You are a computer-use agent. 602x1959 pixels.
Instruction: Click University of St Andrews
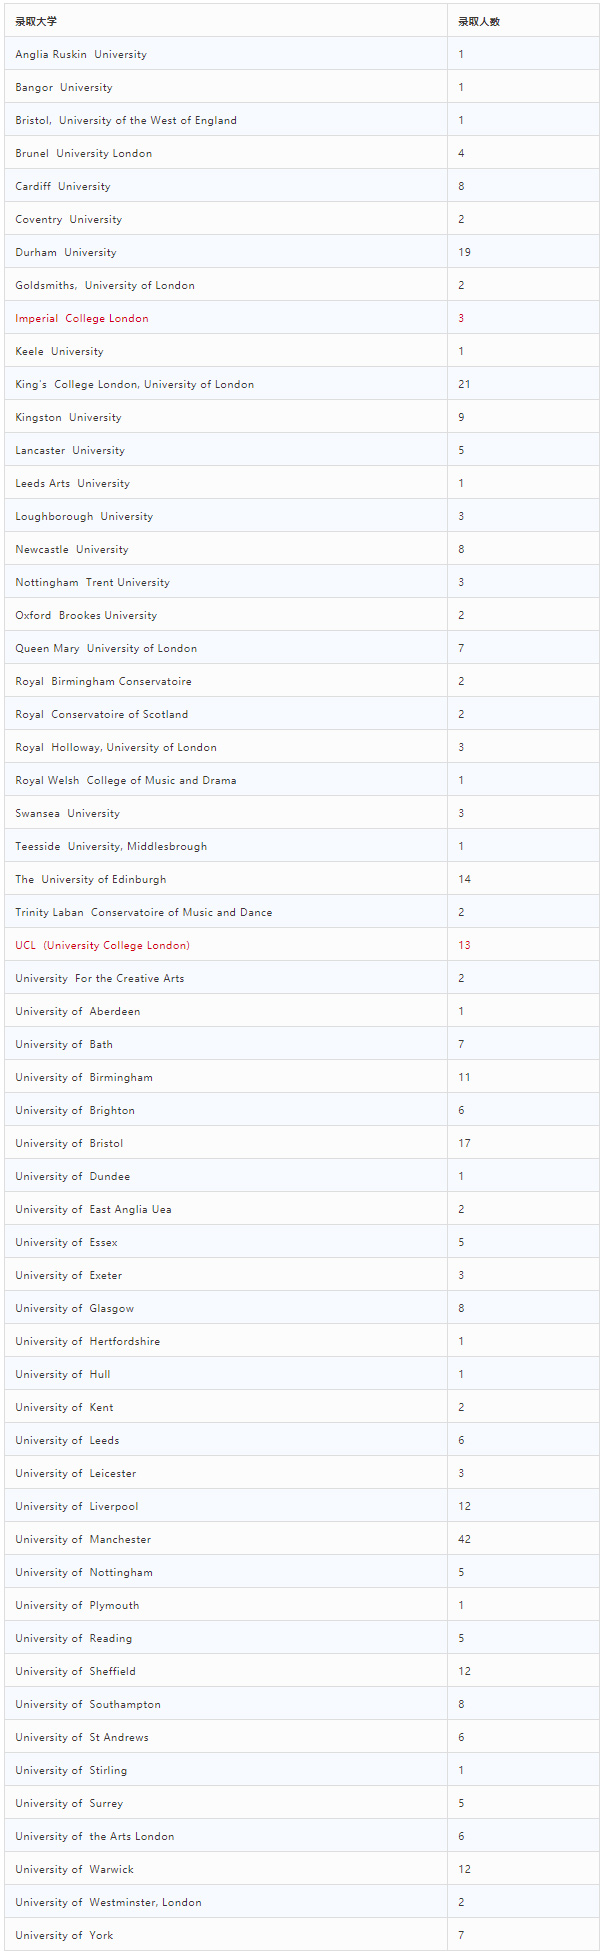tap(82, 1737)
